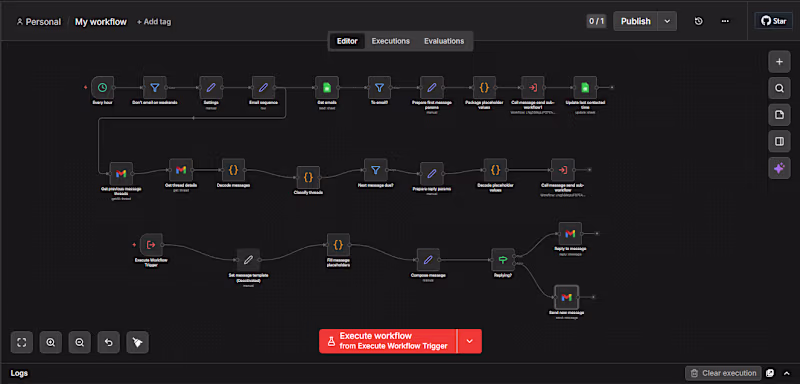Select the Next message due? filter node
The image size is (800, 384).
coord(376,170)
